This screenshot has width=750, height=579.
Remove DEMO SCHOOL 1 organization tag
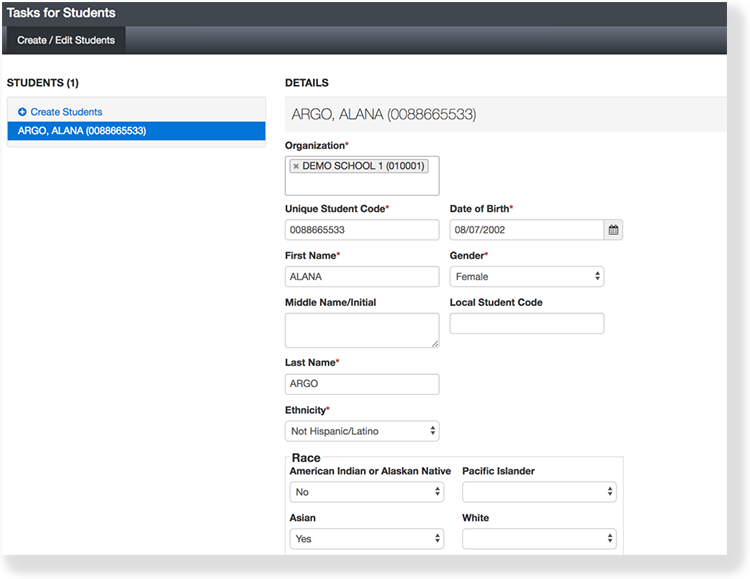pos(296,166)
